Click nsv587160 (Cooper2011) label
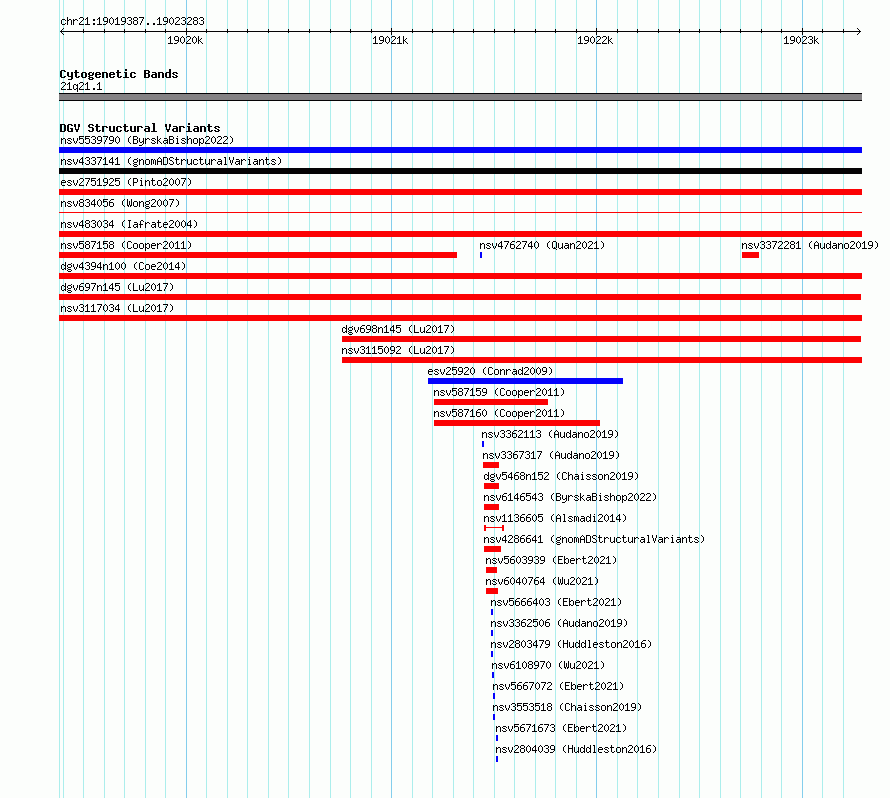 [x=499, y=413]
